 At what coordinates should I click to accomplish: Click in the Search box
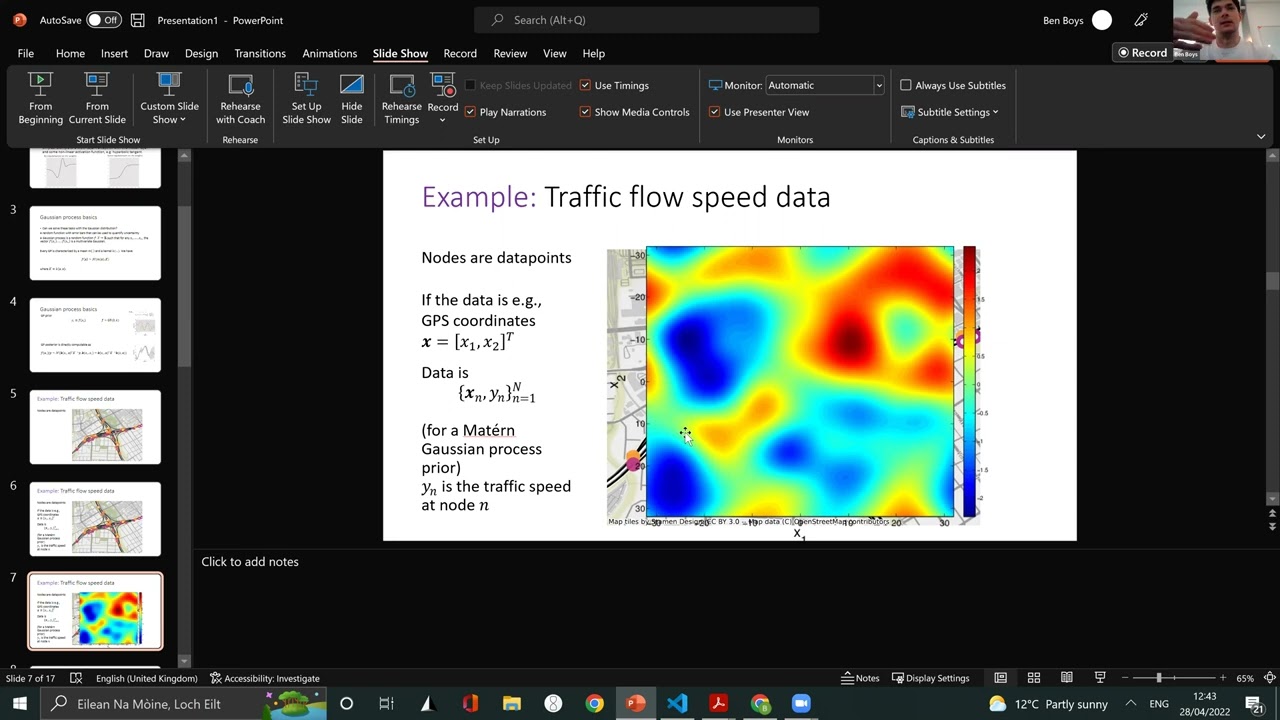pyautogui.click(x=647, y=20)
